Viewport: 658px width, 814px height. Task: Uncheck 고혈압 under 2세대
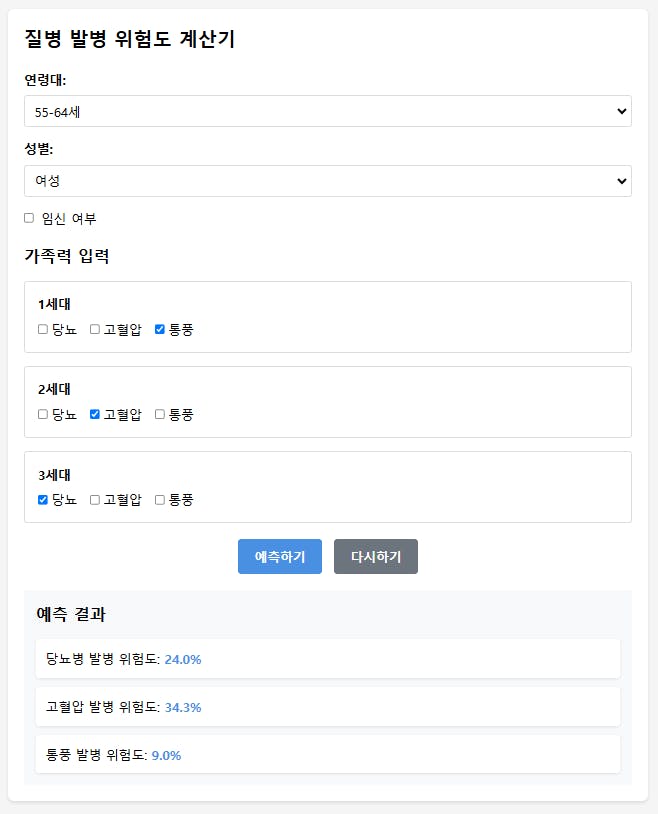pyautogui.click(x=95, y=414)
